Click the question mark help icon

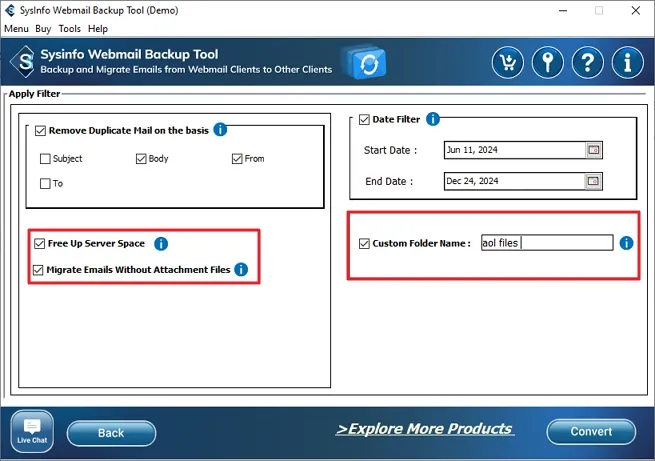588,63
